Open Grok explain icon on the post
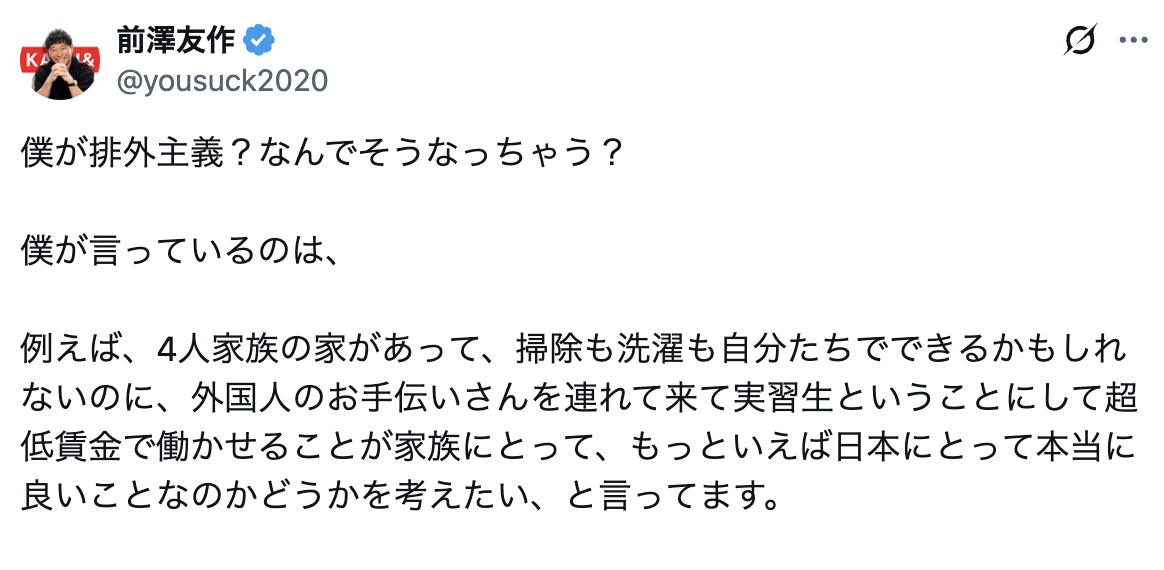This screenshot has height=570, width=1164. pyautogui.click(x=1080, y=39)
